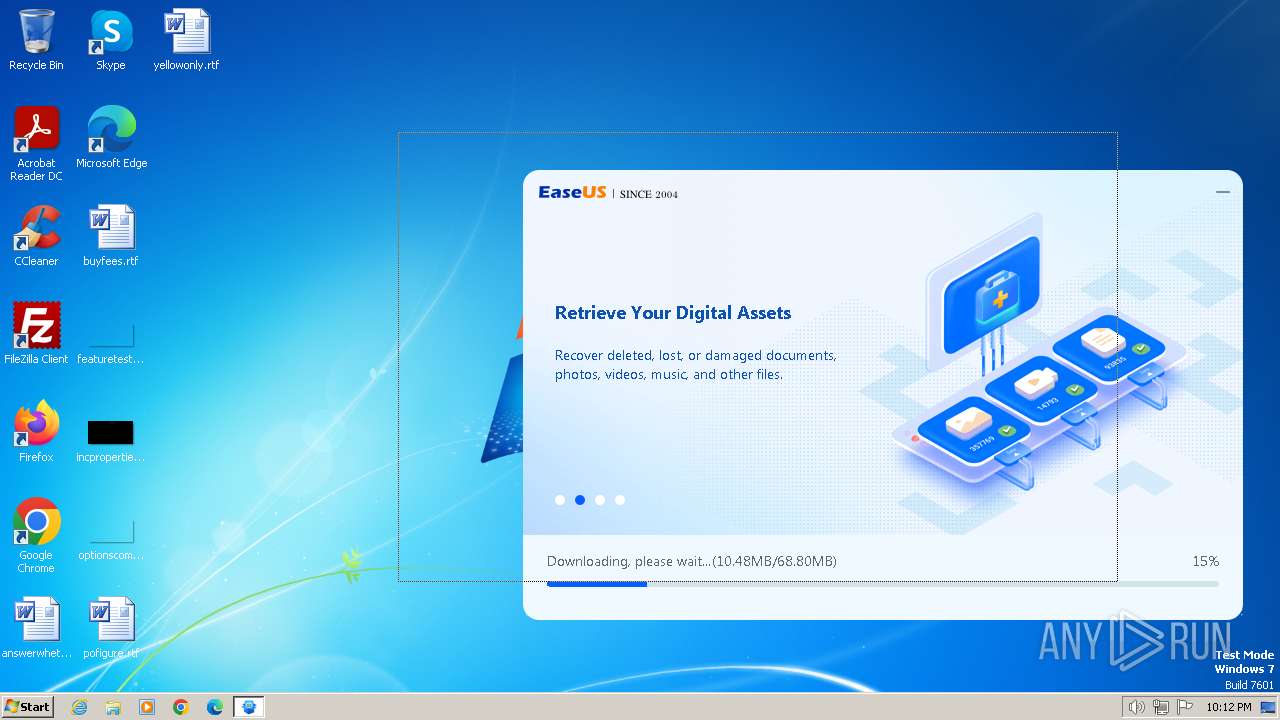
Task: Open Chrome from the taskbar
Action: pos(181,707)
